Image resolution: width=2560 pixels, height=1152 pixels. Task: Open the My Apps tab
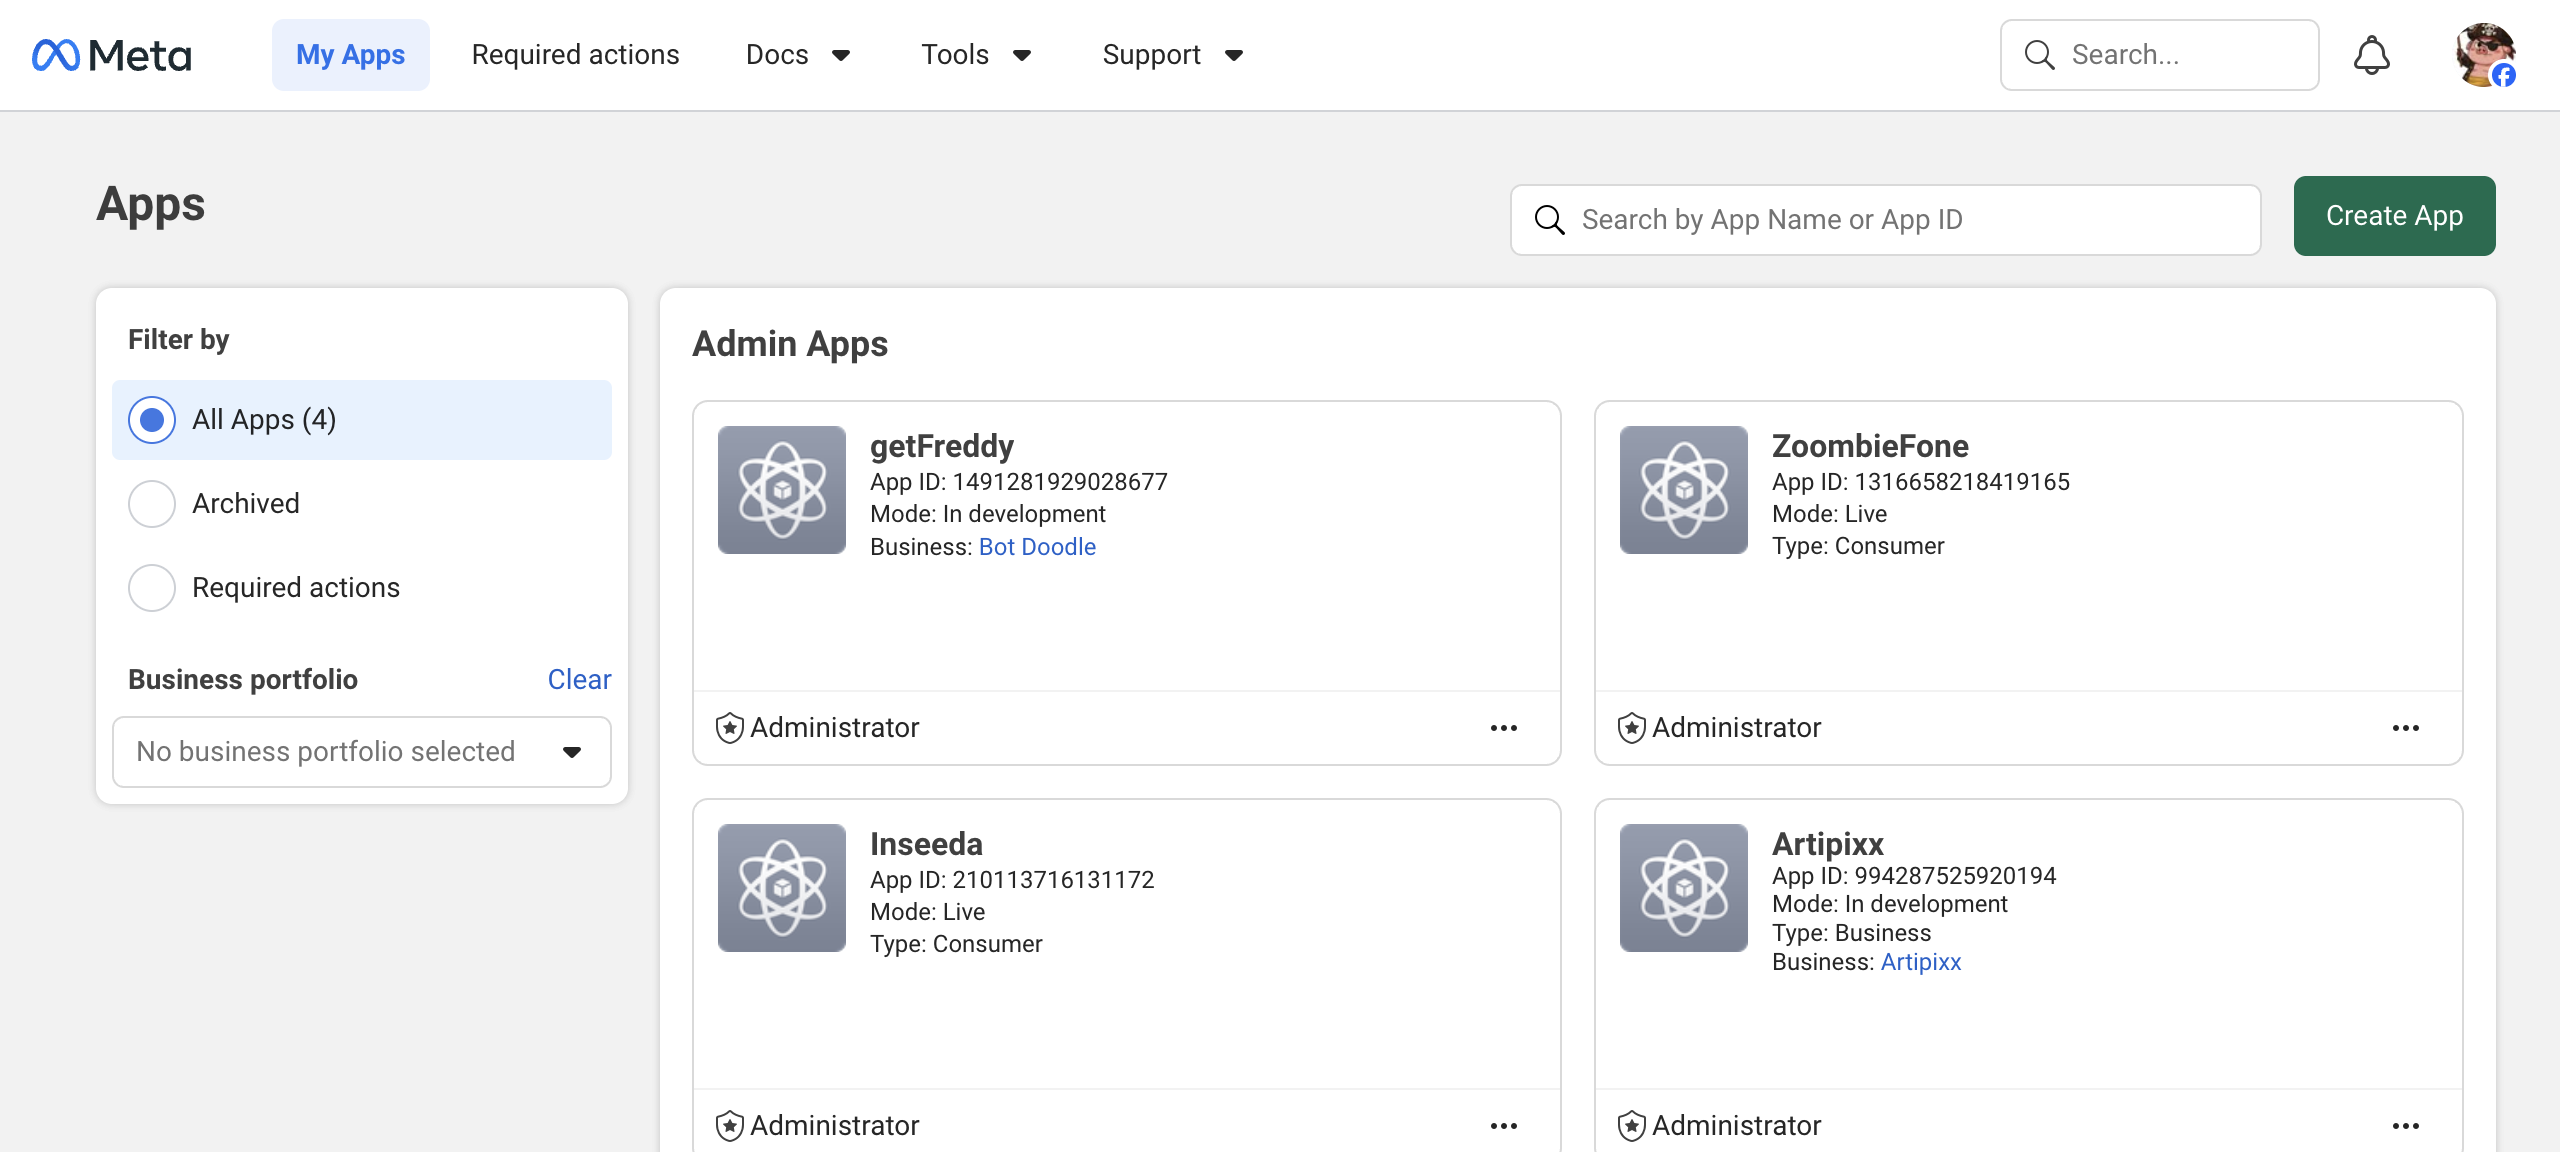coord(350,55)
